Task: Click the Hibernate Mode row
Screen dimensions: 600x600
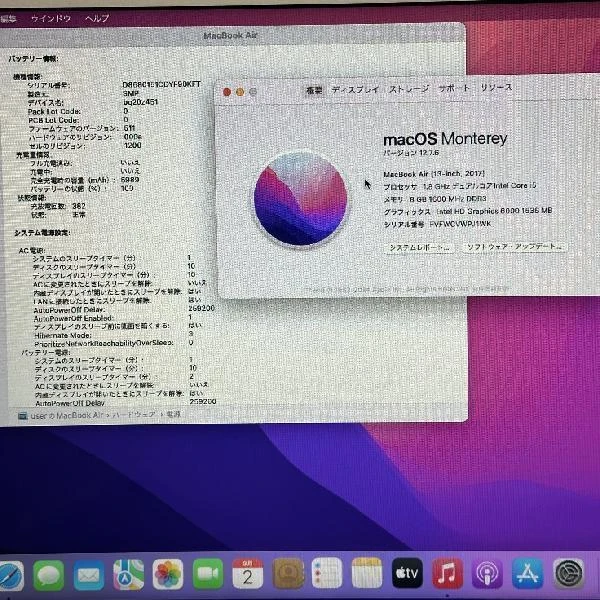Action: [114, 335]
